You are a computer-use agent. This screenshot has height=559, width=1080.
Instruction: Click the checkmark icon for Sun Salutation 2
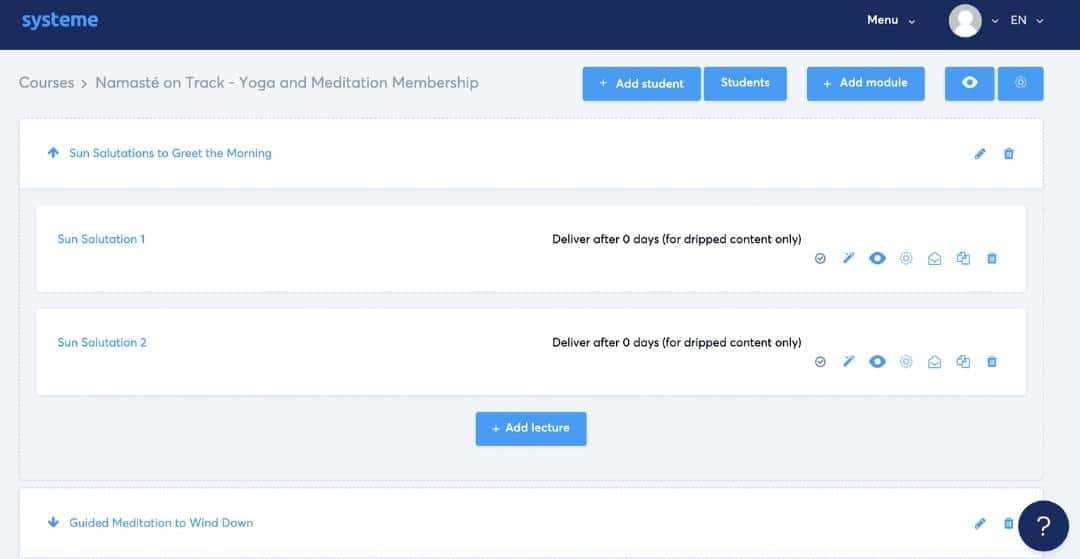pyautogui.click(x=820, y=362)
